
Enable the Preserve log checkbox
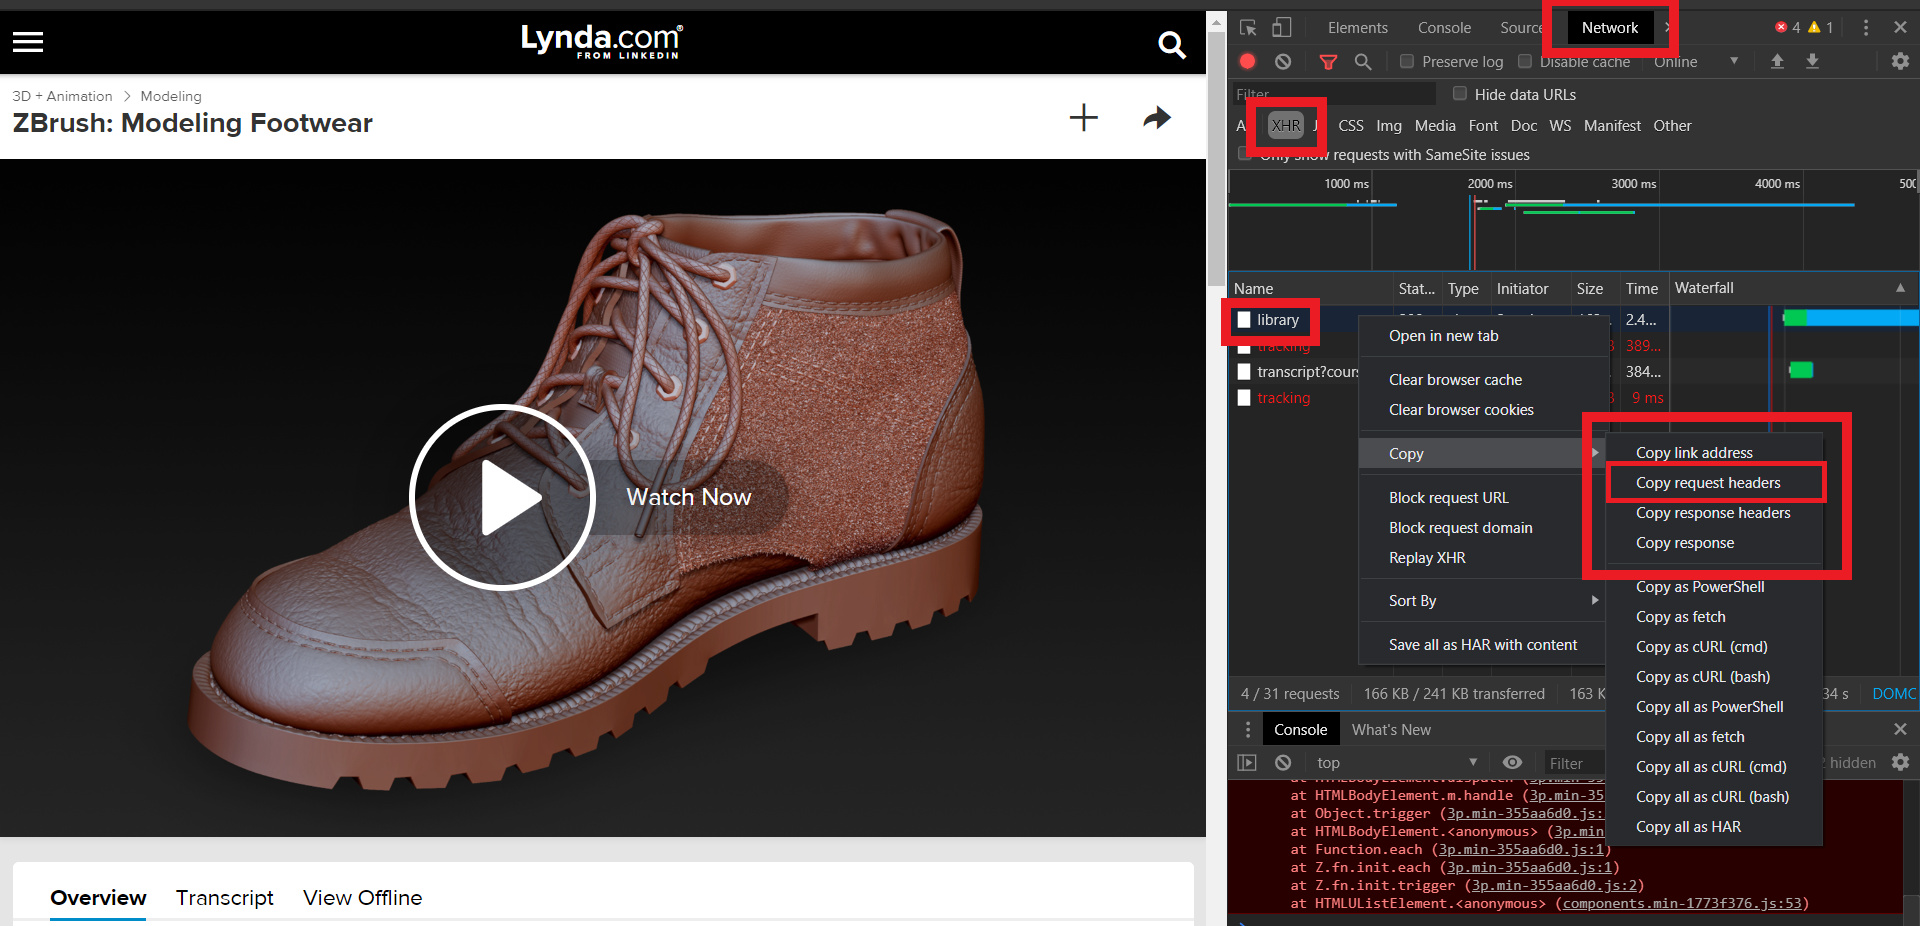tap(1407, 62)
